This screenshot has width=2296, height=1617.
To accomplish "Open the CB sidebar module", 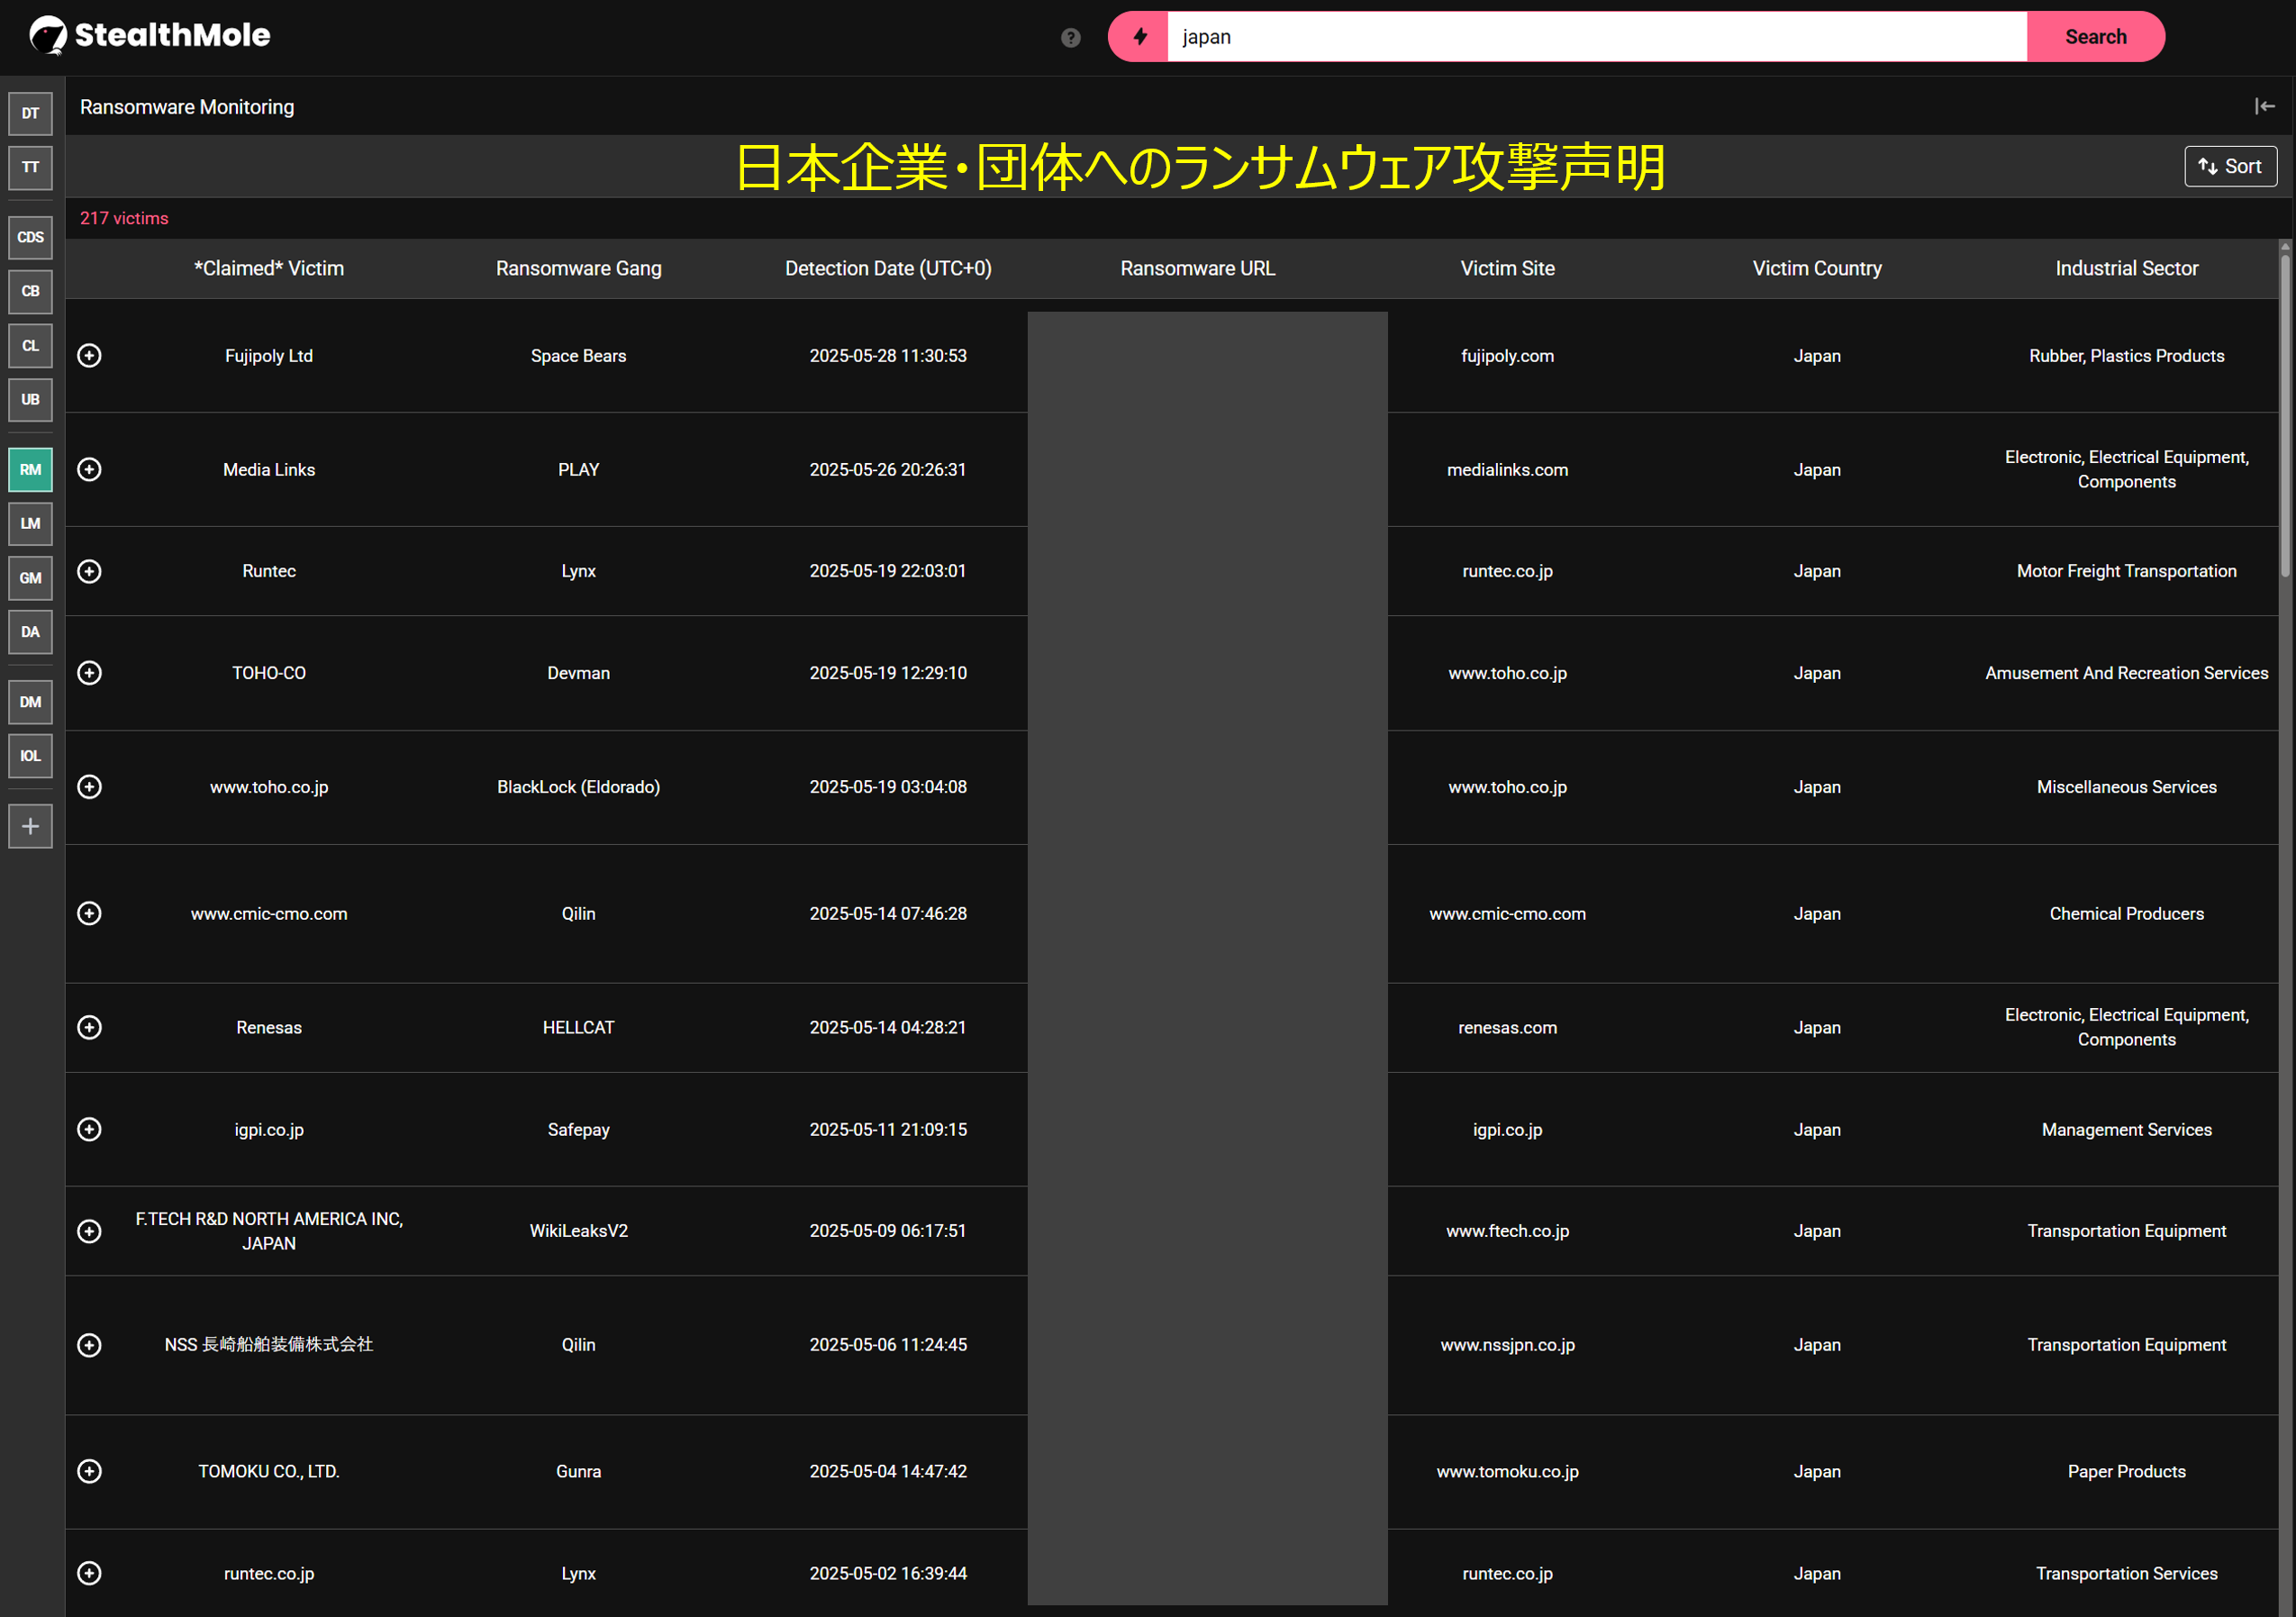I will pos(30,291).
